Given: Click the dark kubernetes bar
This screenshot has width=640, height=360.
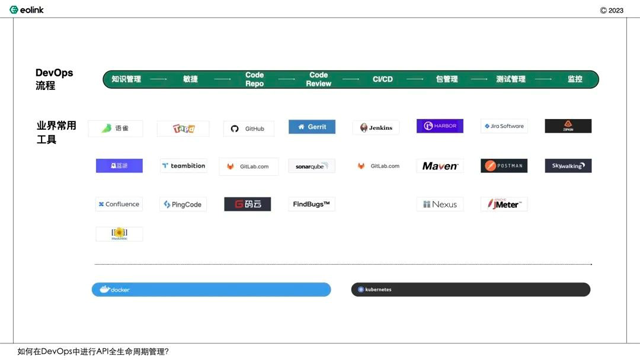Looking at the screenshot, I should tap(471, 289).
